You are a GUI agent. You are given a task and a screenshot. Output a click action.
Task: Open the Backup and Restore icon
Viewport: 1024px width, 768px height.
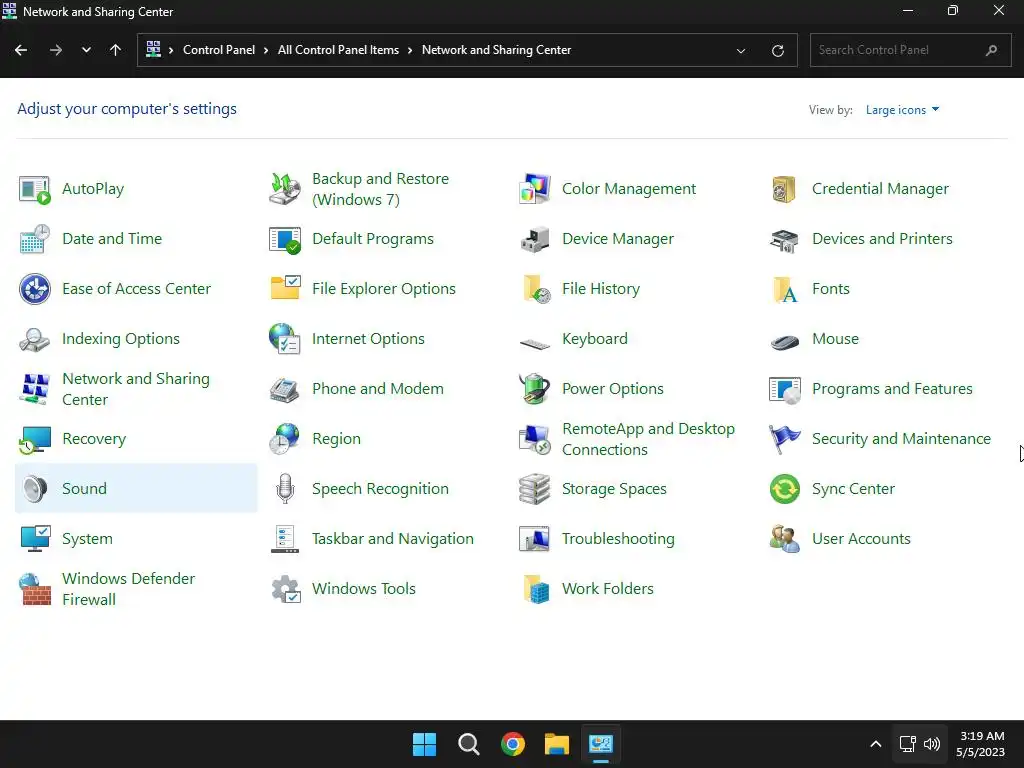pyautogui.click(x=285, y=189)
